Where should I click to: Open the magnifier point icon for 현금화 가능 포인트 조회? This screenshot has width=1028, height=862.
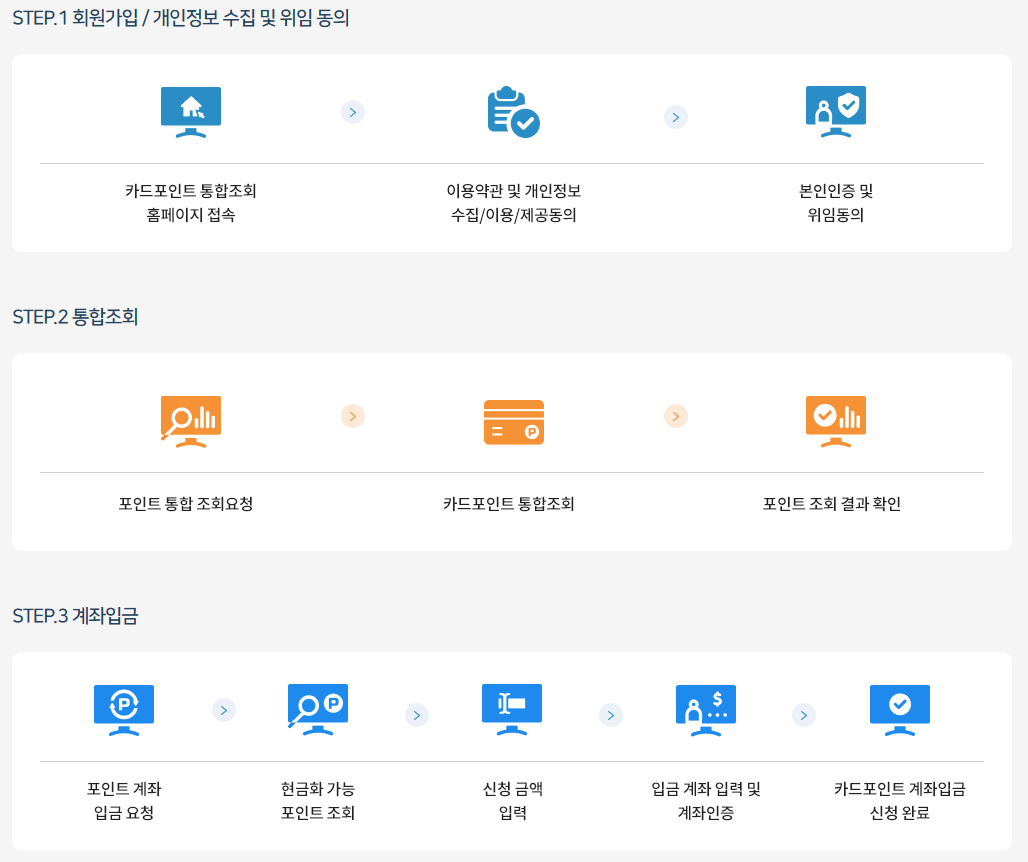point(317,710)
